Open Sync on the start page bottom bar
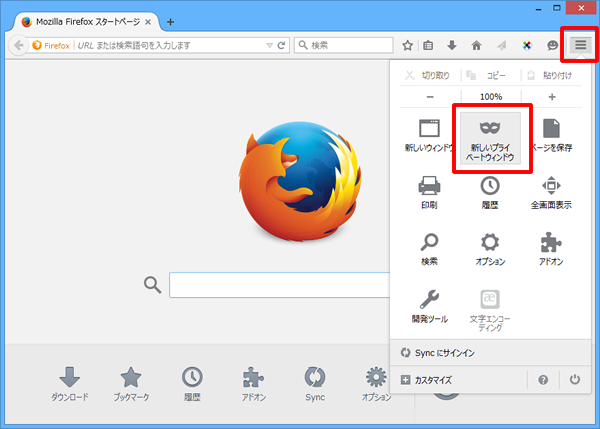The height and width of the screenshot is (429, 600). pyautogui.click(x=315, y=384)
